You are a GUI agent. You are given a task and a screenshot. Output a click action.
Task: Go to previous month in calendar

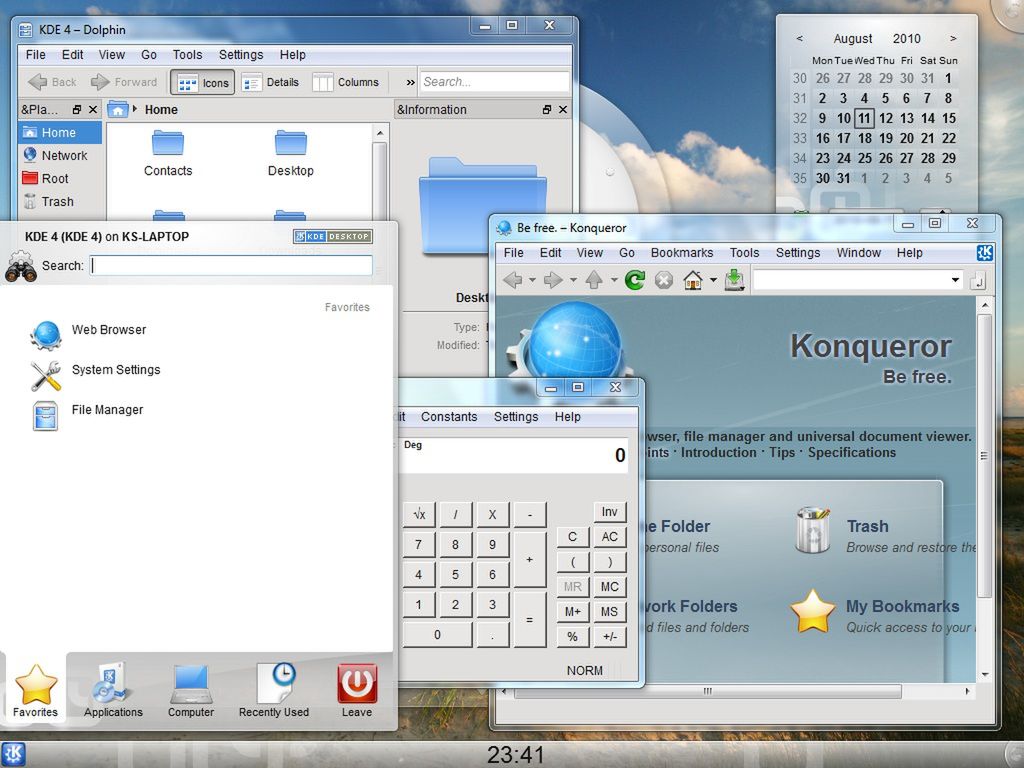pyautogui.click(x=799, y=39)
